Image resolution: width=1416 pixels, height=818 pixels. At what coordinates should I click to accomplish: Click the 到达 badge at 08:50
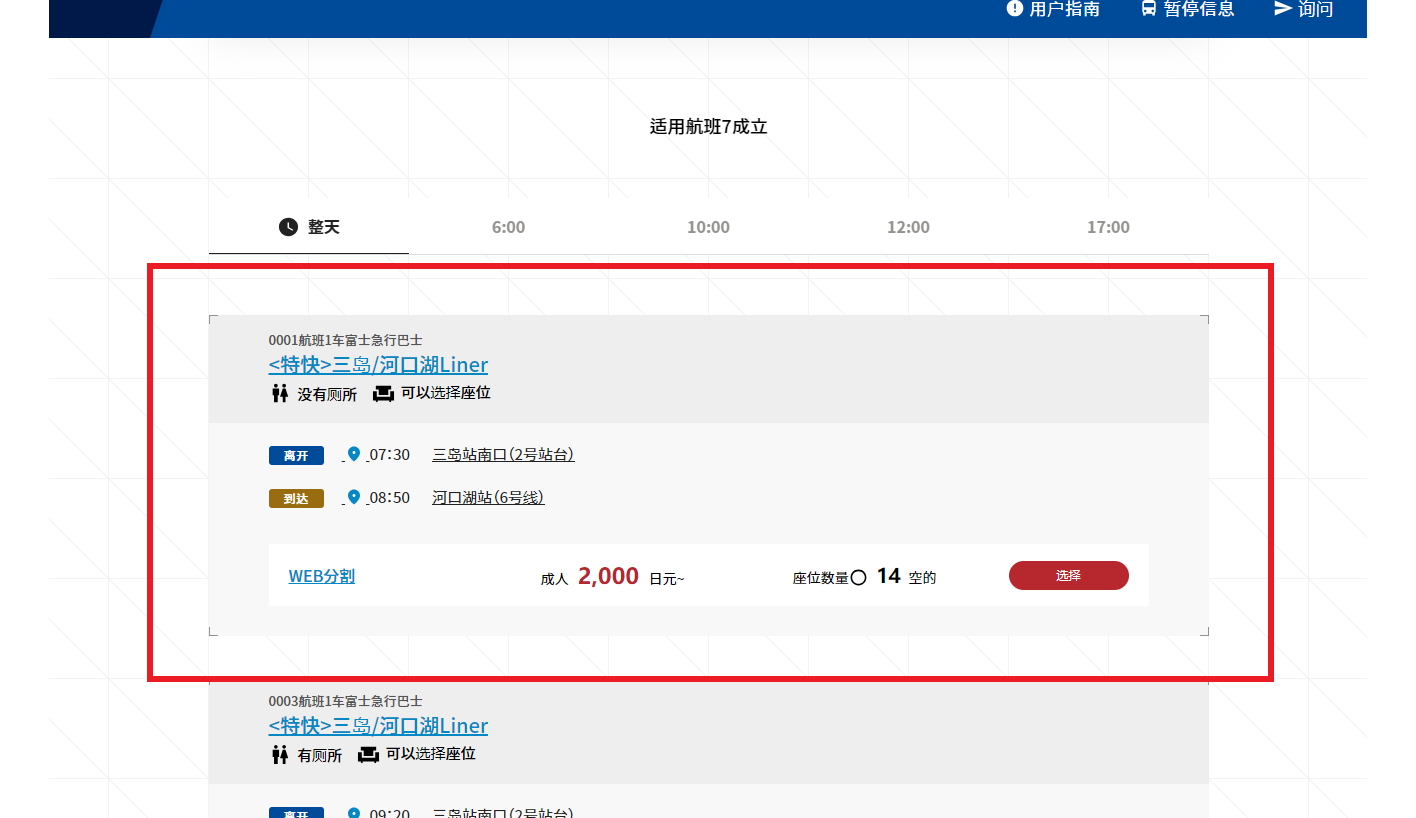click(297, 498)
